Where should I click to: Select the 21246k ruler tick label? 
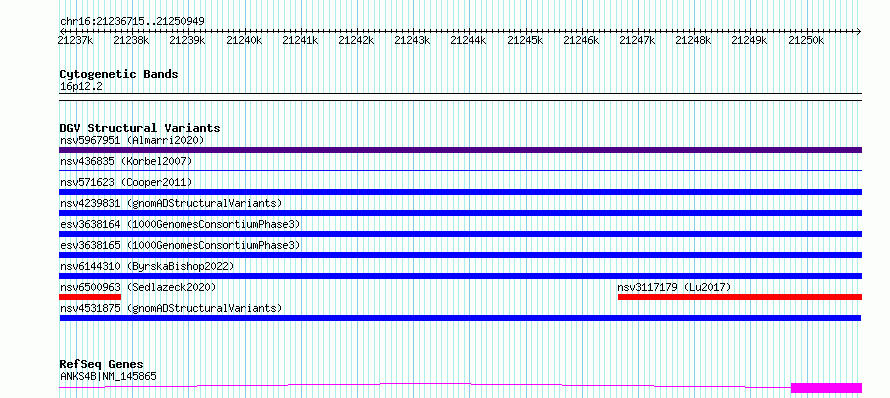coord(581,40)
